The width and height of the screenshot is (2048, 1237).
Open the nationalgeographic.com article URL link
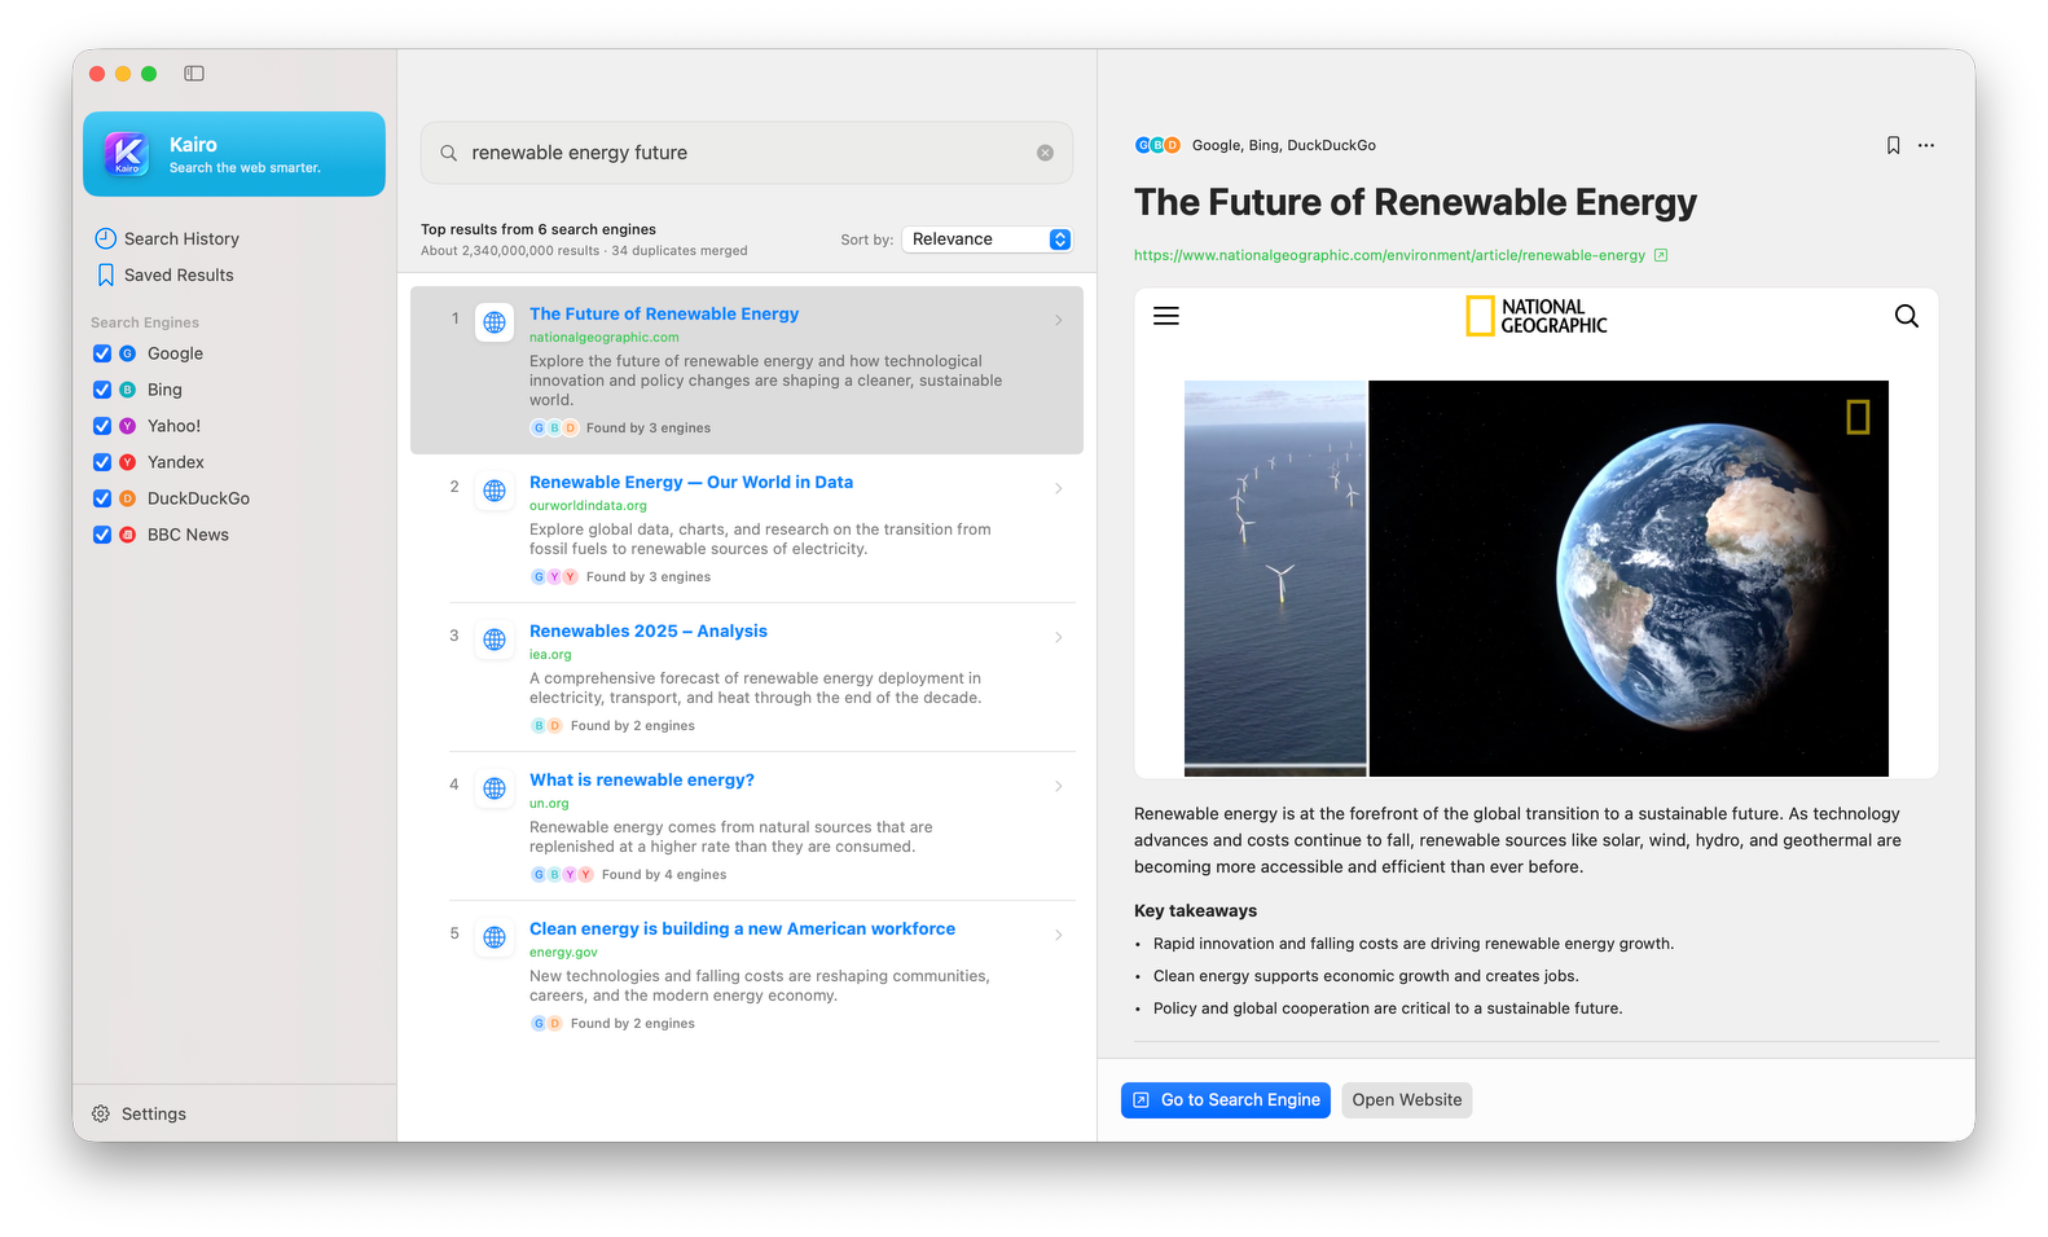point(1389,255)
